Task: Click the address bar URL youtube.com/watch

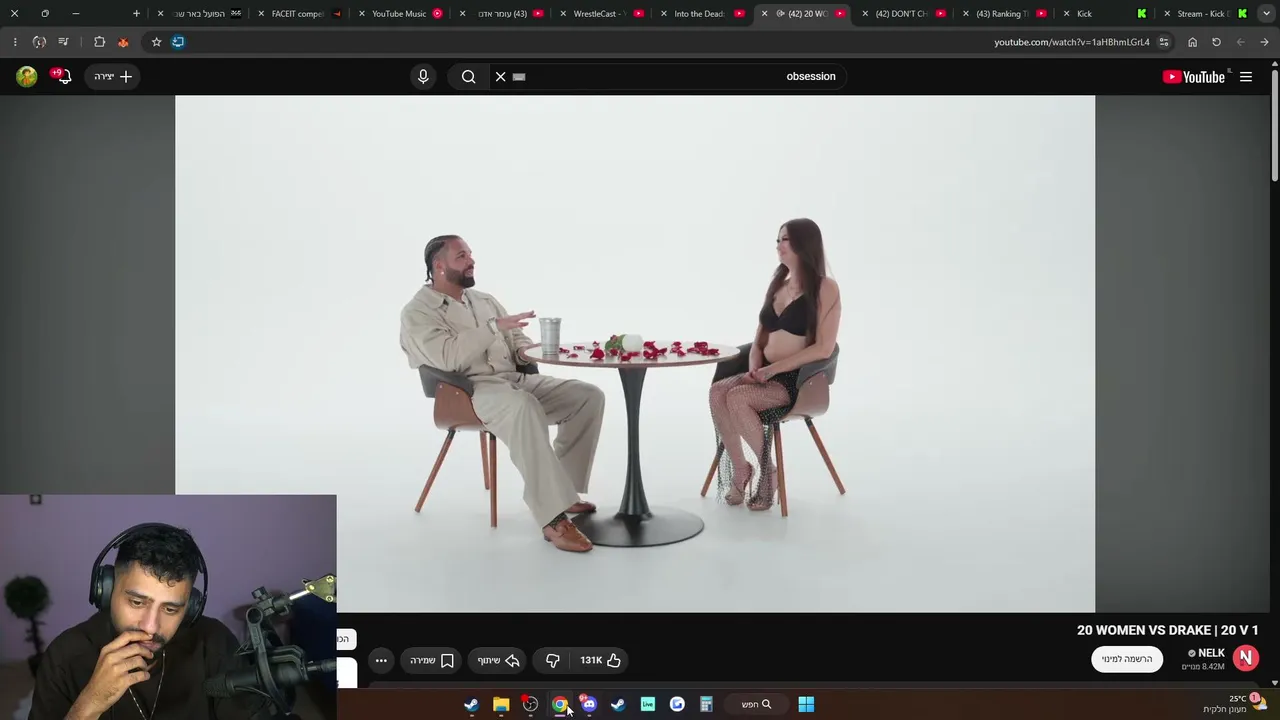Action: point(1071,42)
